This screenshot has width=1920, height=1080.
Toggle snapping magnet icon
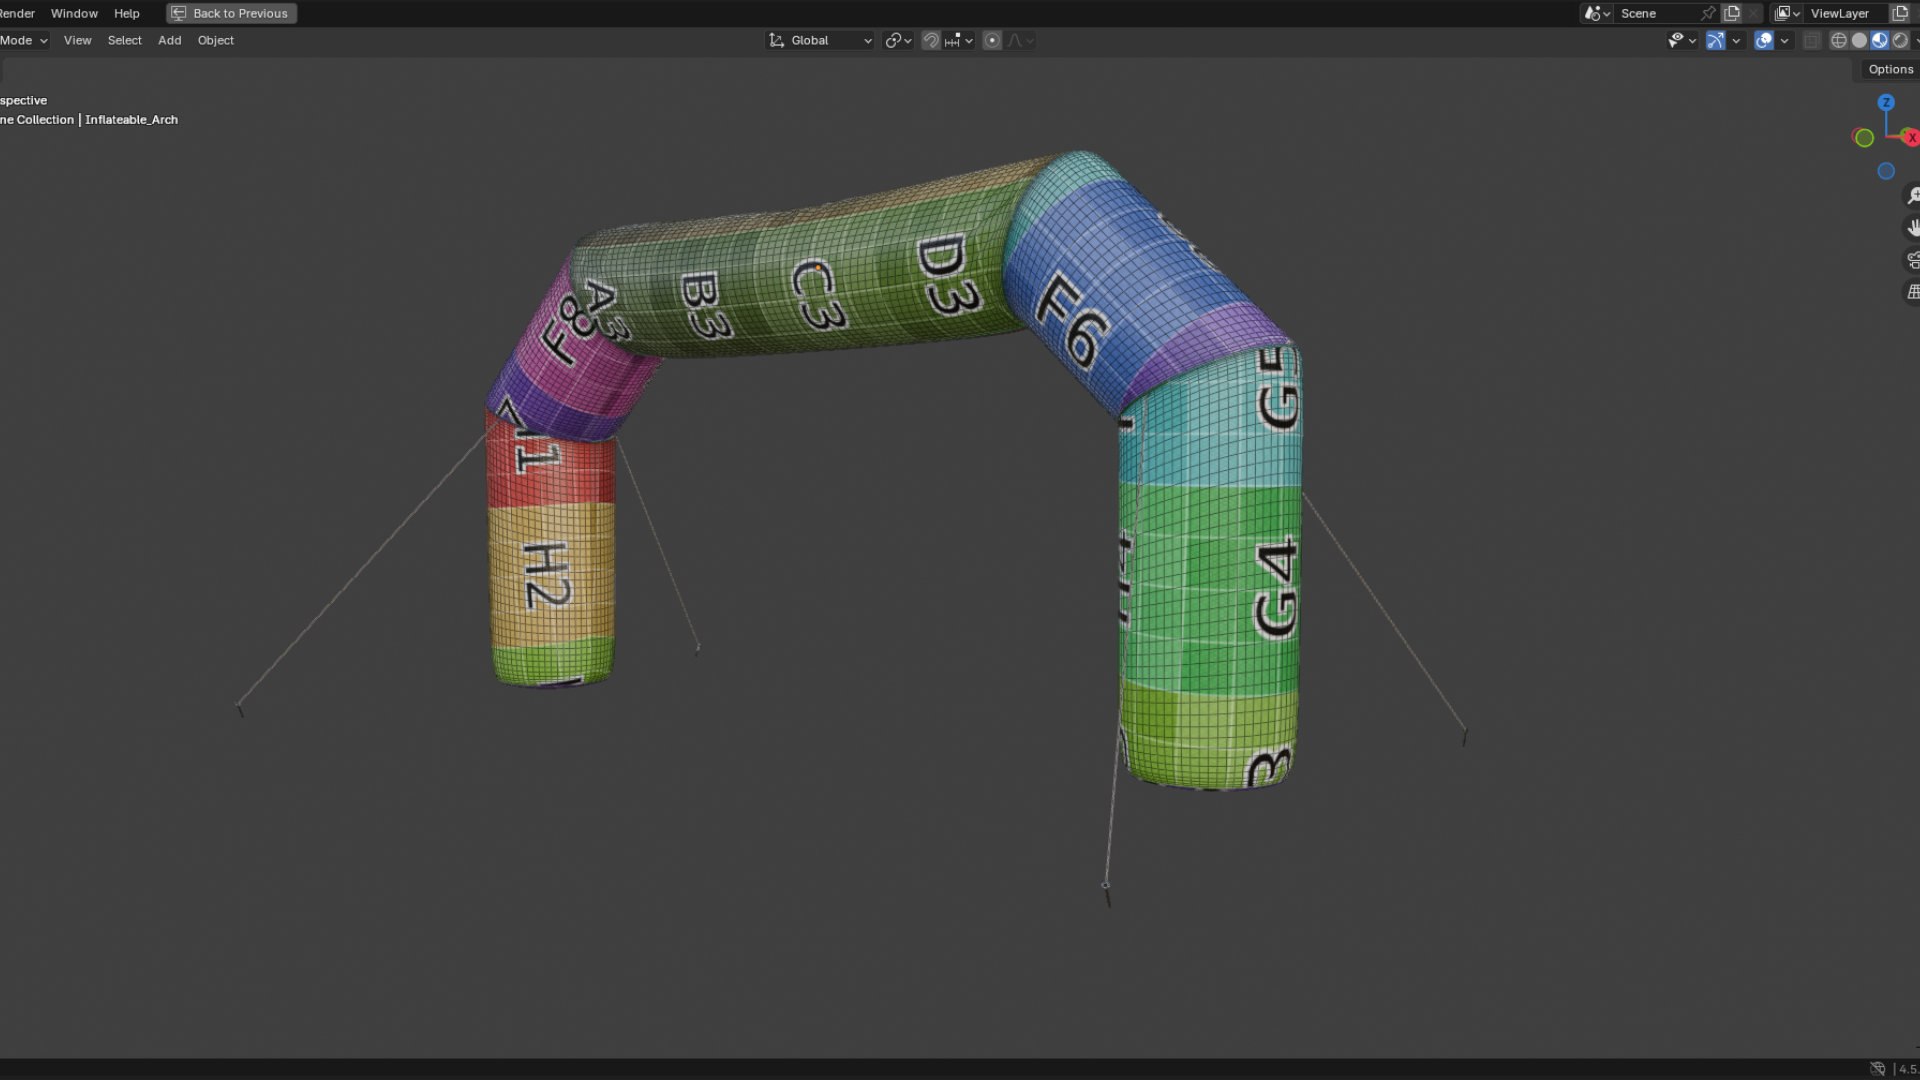click(931, 40)
